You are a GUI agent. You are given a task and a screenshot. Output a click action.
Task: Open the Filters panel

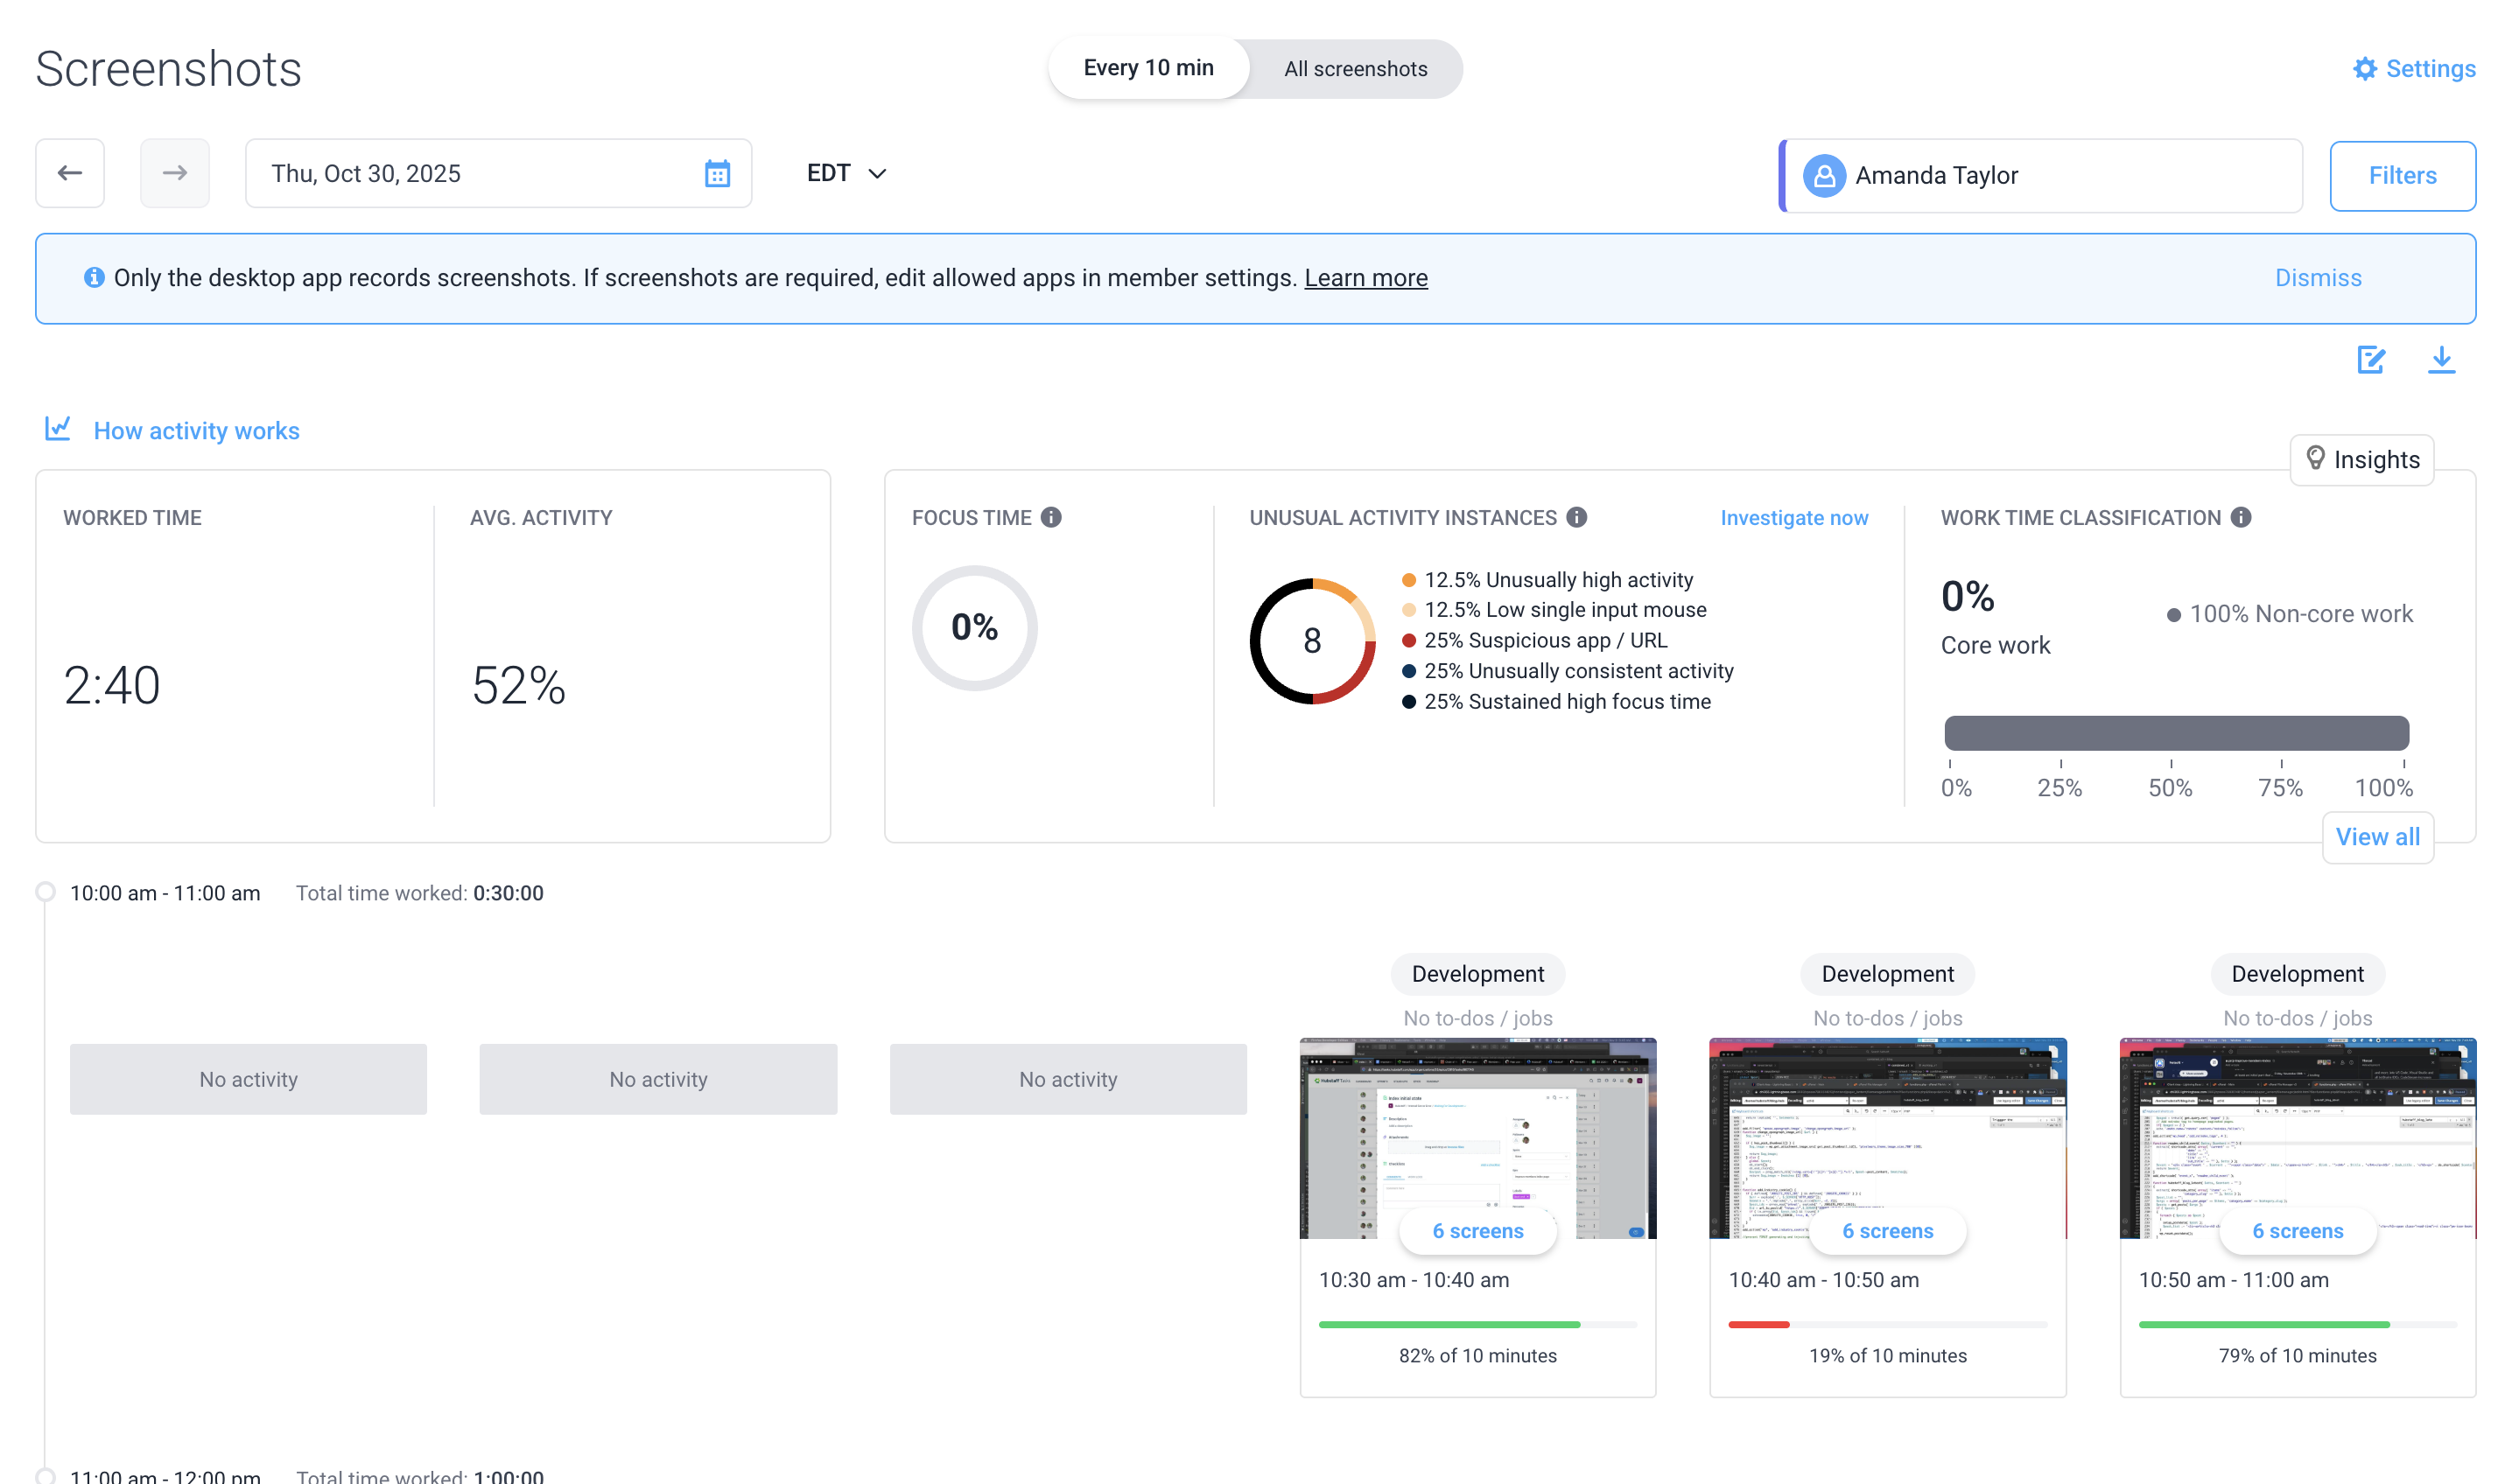pyautogui.click(x=2402, y=175)
